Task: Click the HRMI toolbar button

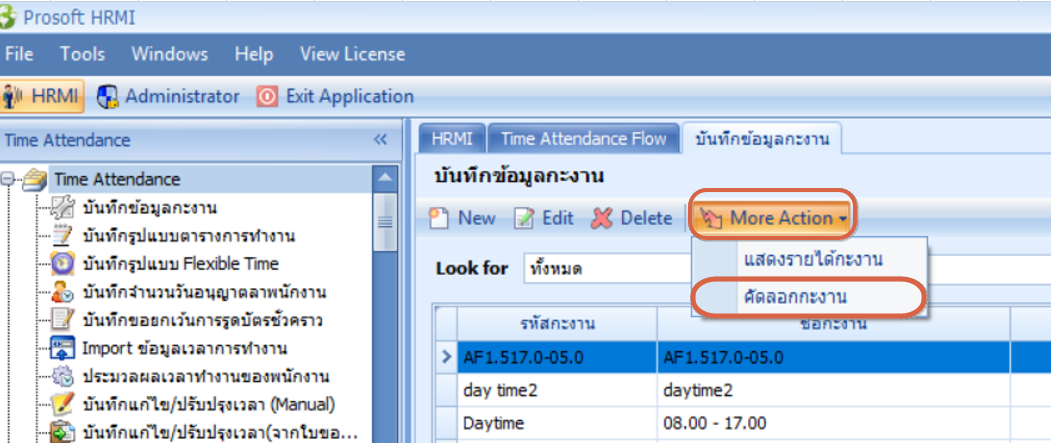Action: [x=42, y=97]
